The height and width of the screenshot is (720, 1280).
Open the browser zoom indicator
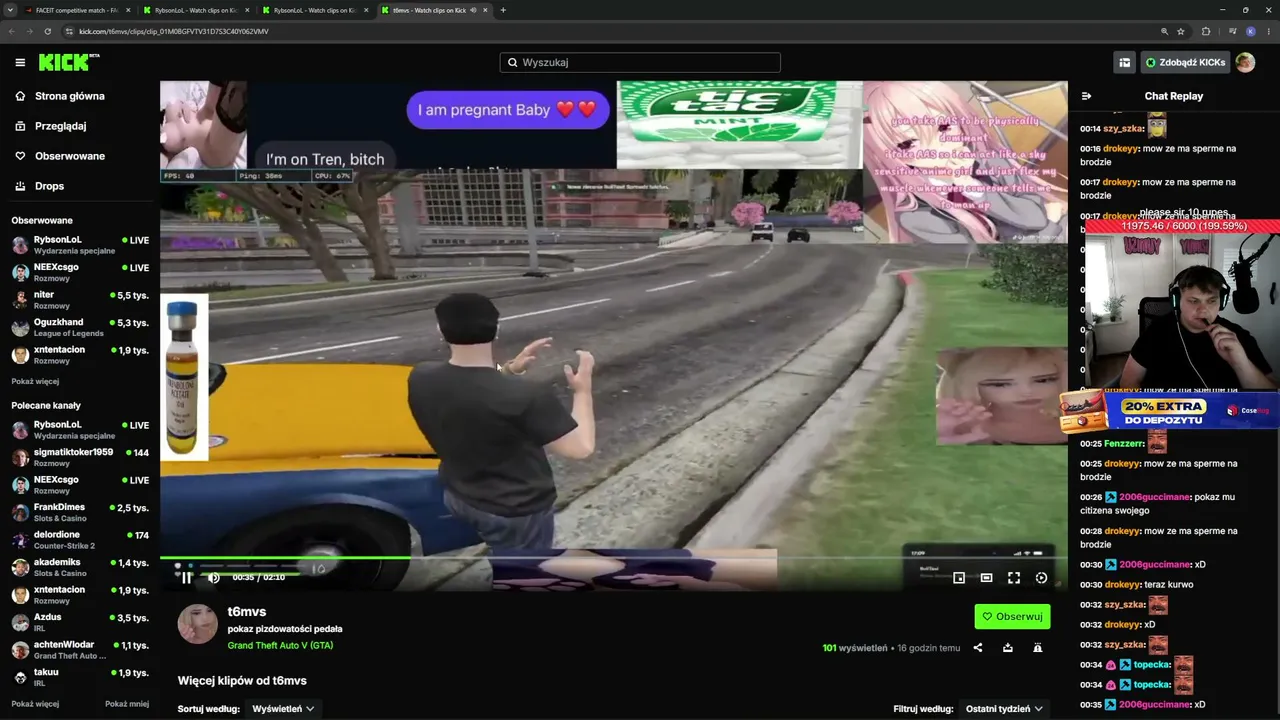click(x=1164, y=31)
